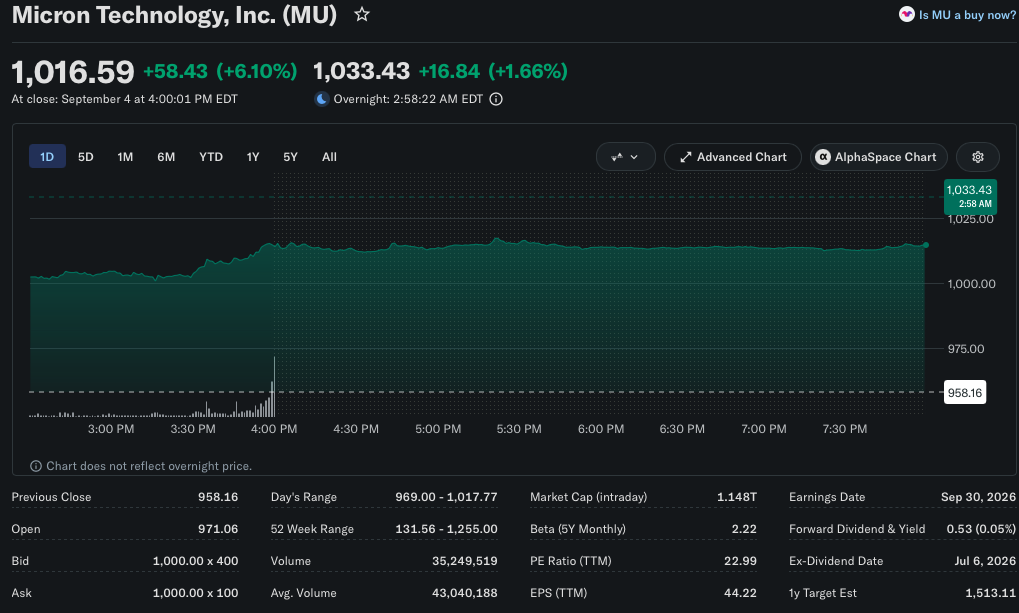Click the +16.84 (+1.66%) overnight change
This screenshot has height=613, width=1019.
click(x=493, y=71)
